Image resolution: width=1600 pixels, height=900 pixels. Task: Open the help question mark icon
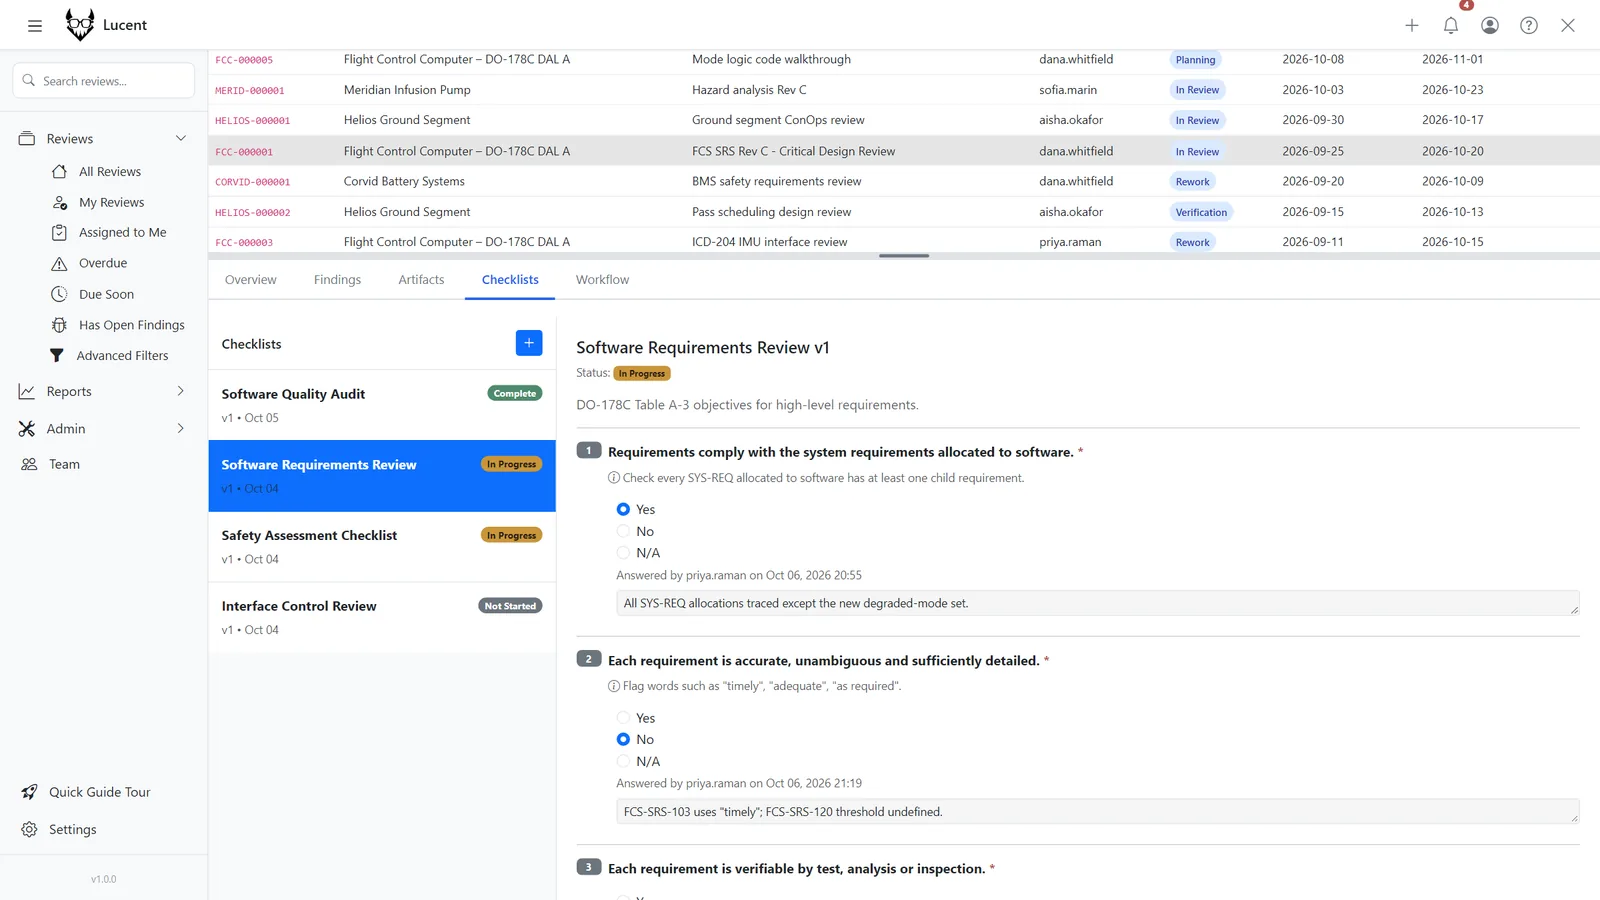[x=1529, y=26]
